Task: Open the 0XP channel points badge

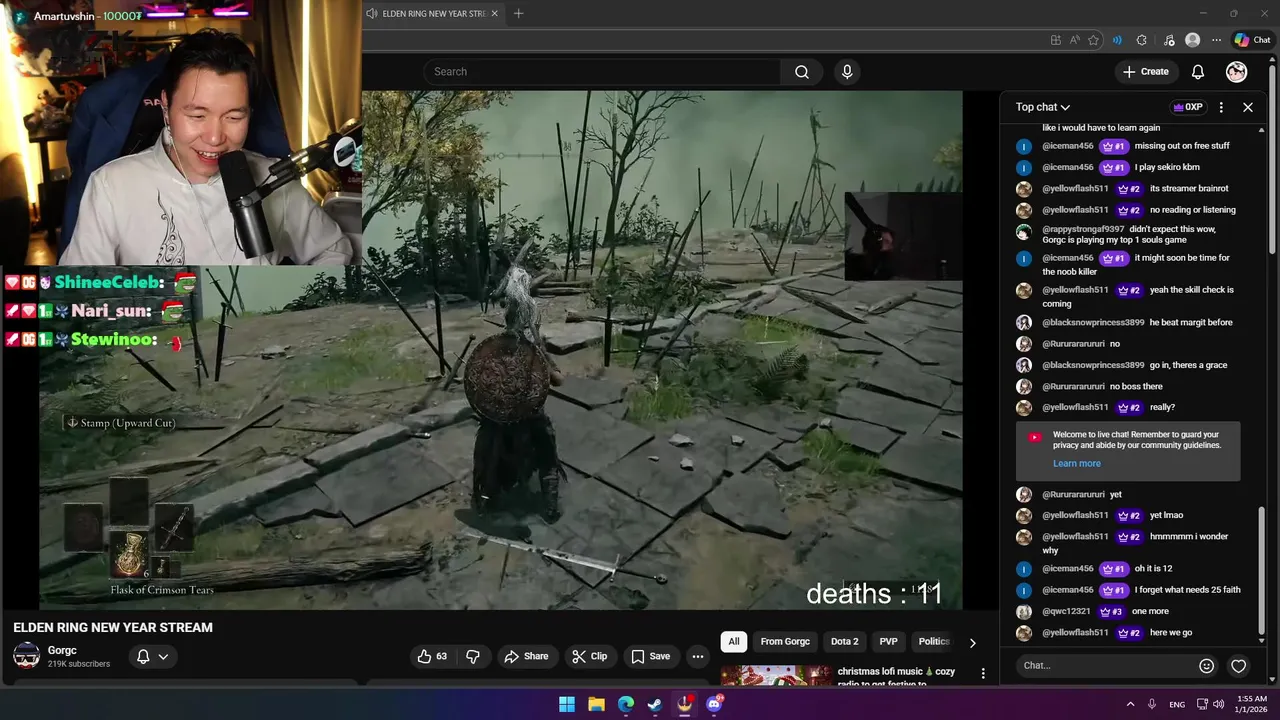Action: coord(1188,107)
